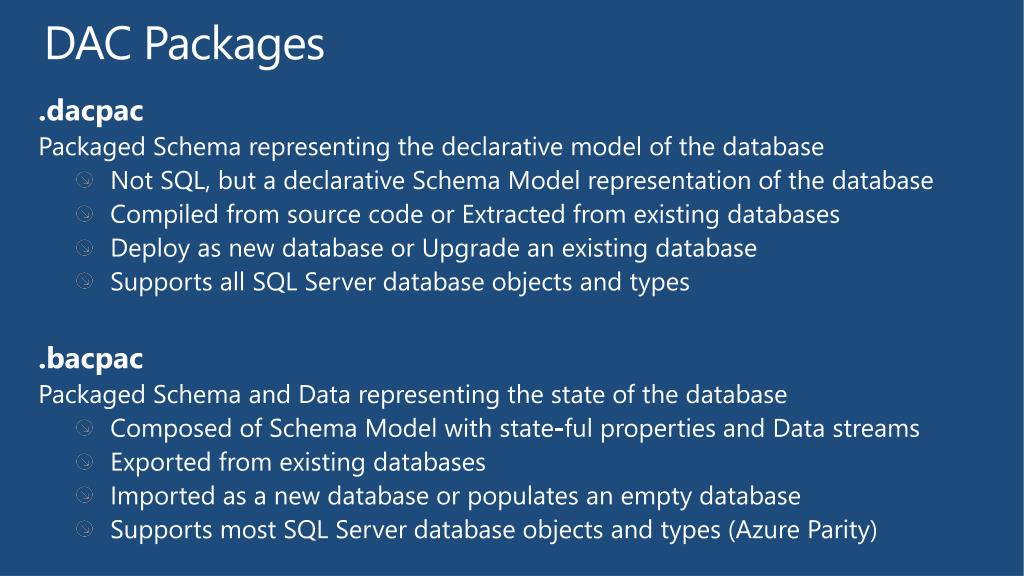Click the text "populates an empty database"
The height and width of the screenshot is (576, 1024).
coord(633,497)
